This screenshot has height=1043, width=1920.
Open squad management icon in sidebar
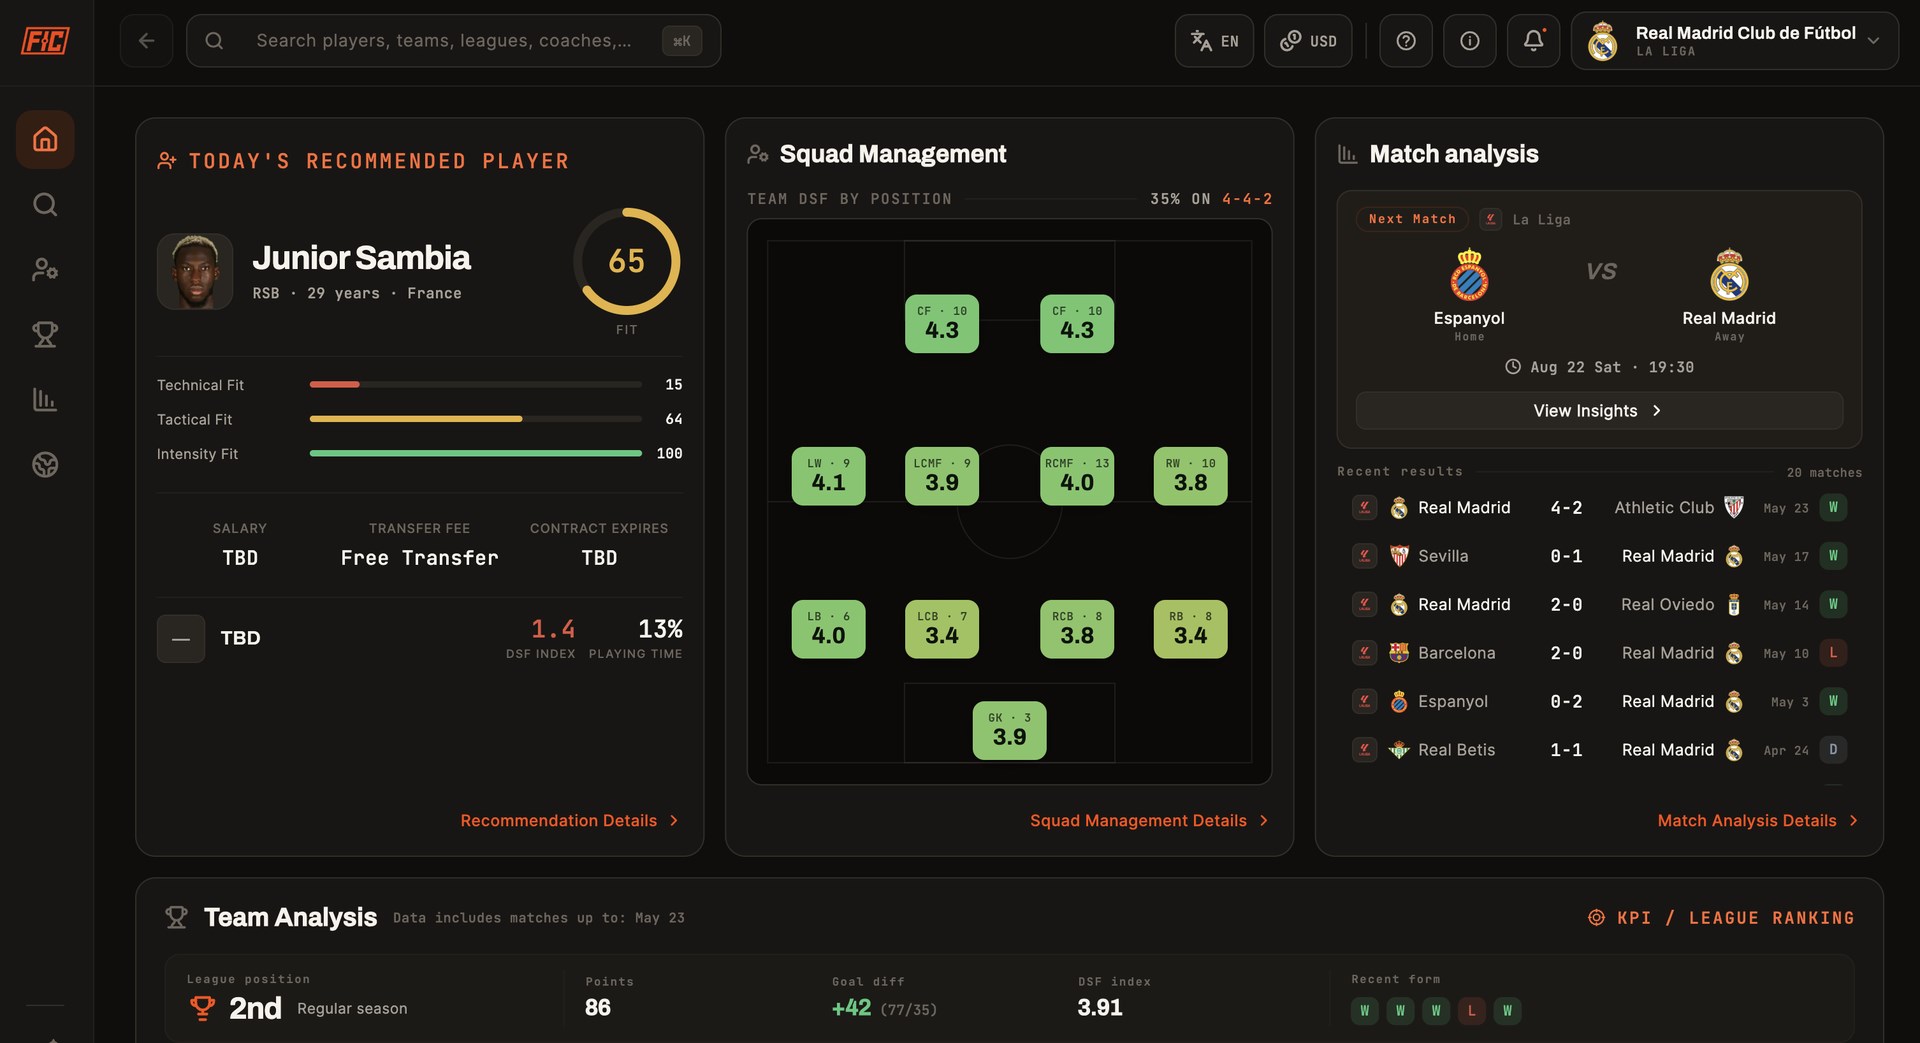[45, 269]
